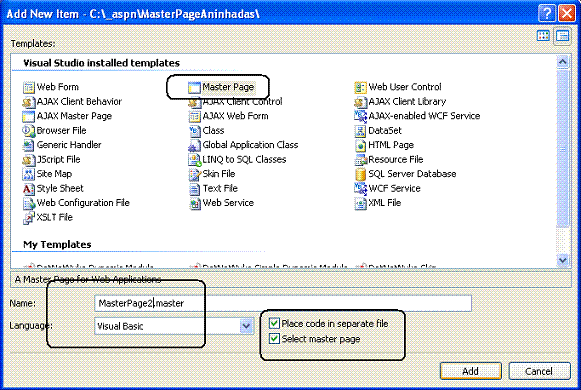Choose the Style Sheet icon

pyautogui.click(x=29, y=189)
